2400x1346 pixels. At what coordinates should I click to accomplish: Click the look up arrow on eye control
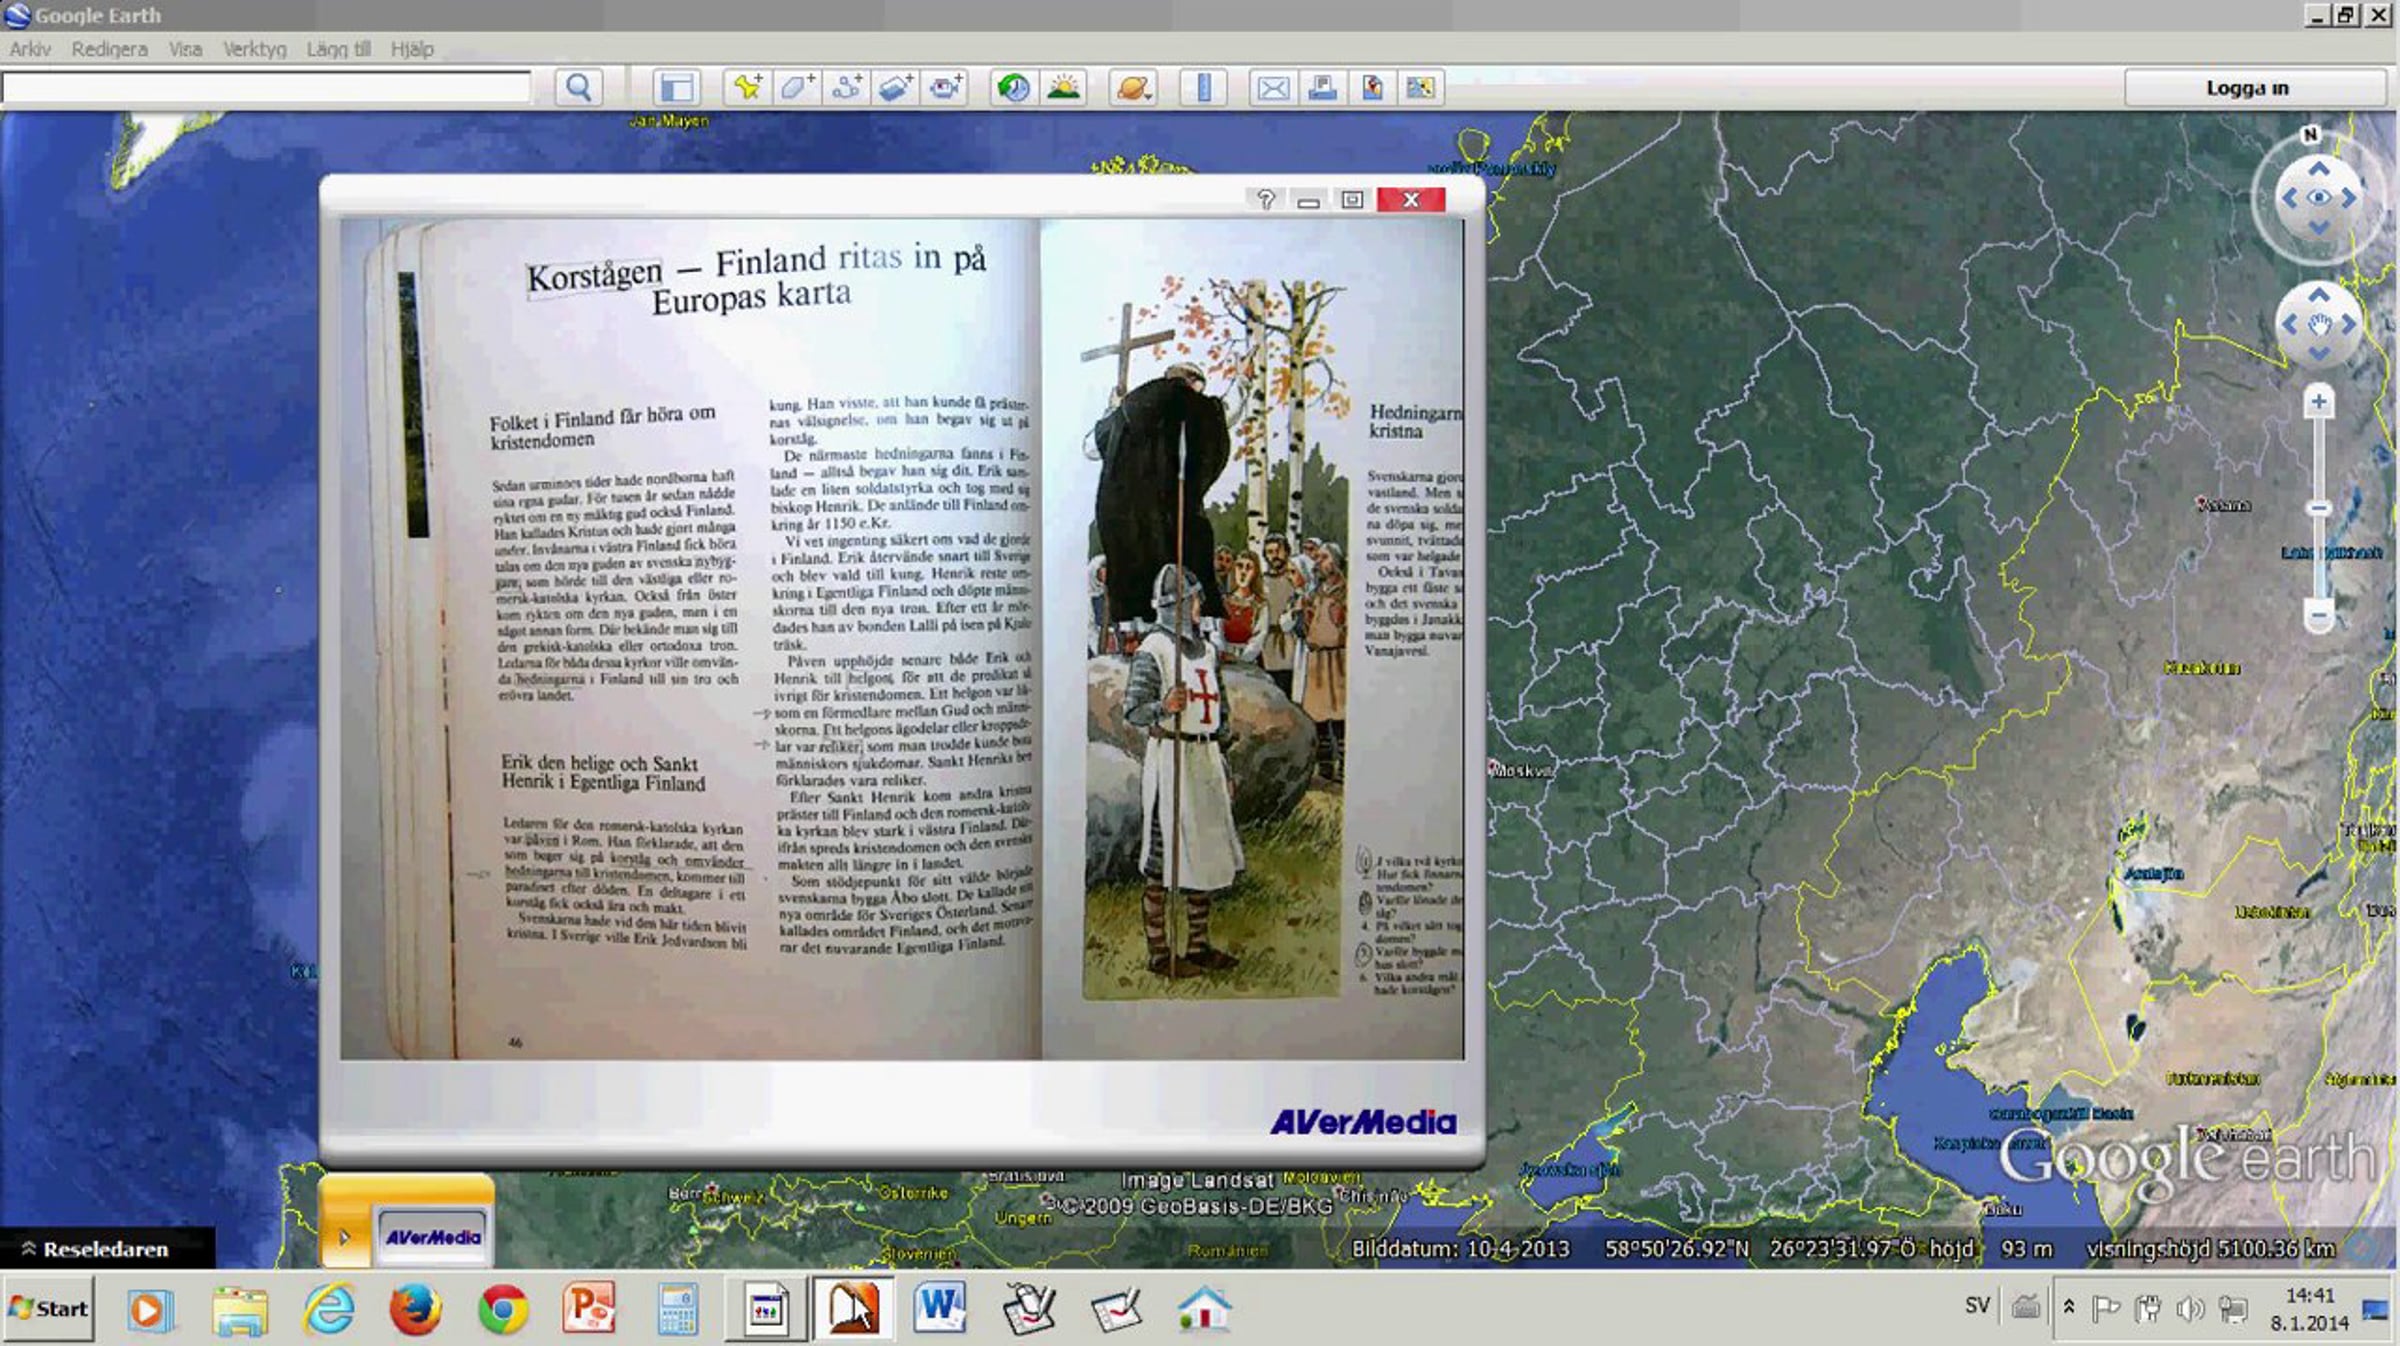pyautogui.click(x=2318, y=168)
